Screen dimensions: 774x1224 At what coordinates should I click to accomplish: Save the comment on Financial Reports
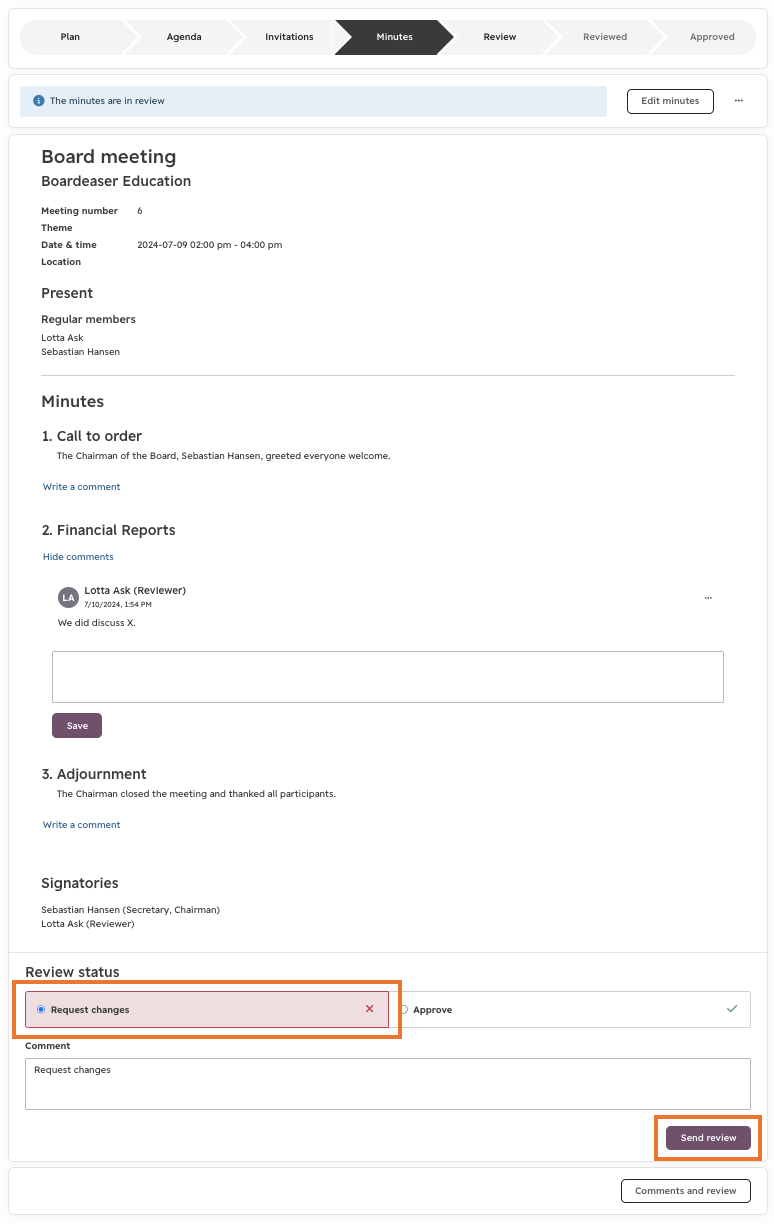coord(77,726)
